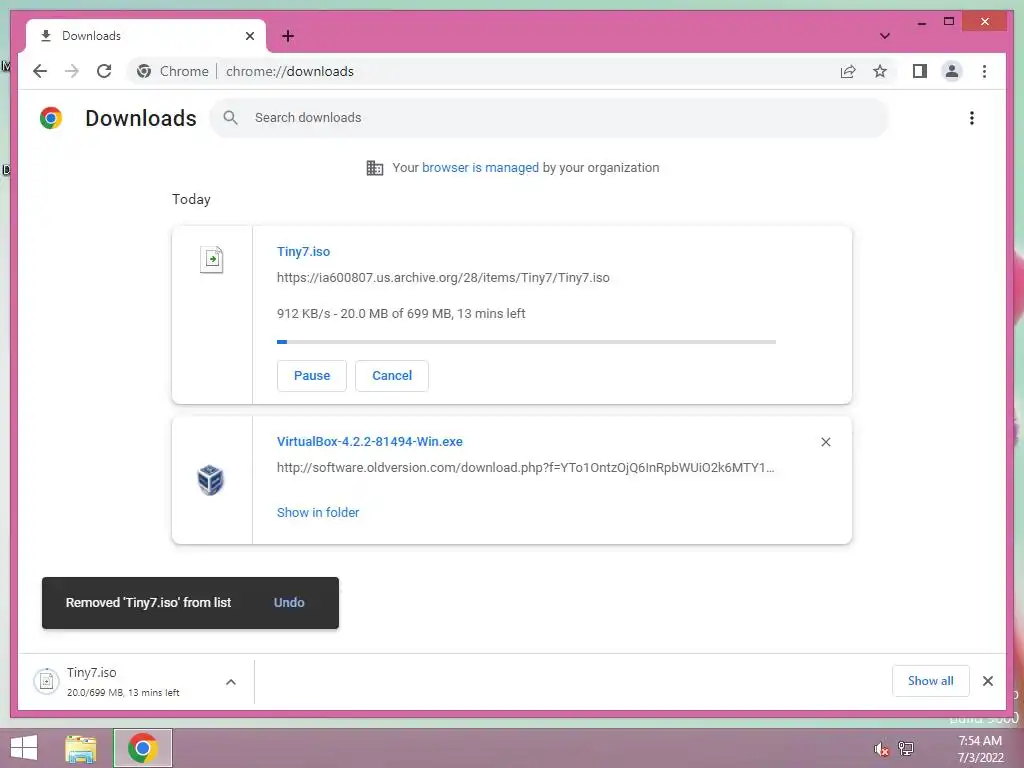Click the Chrome logo beside Downloads heading
The width and height of the screenshot is (1024, 768).
tap(51, 118)
